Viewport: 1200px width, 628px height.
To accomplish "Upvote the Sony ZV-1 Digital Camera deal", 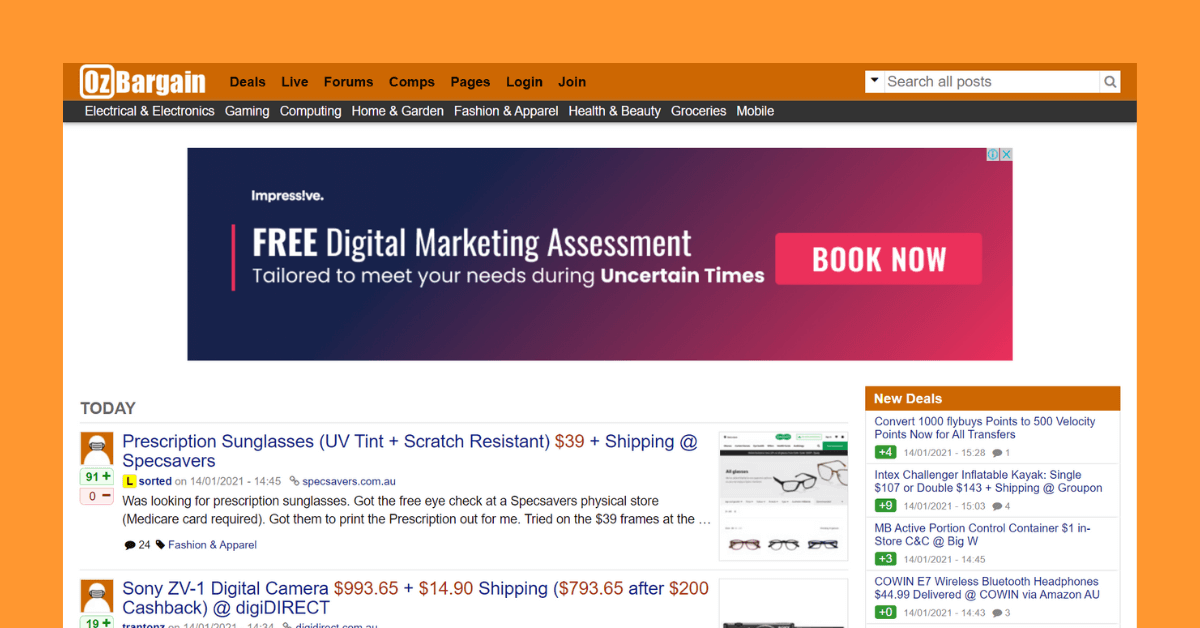I will click(96, 623).
